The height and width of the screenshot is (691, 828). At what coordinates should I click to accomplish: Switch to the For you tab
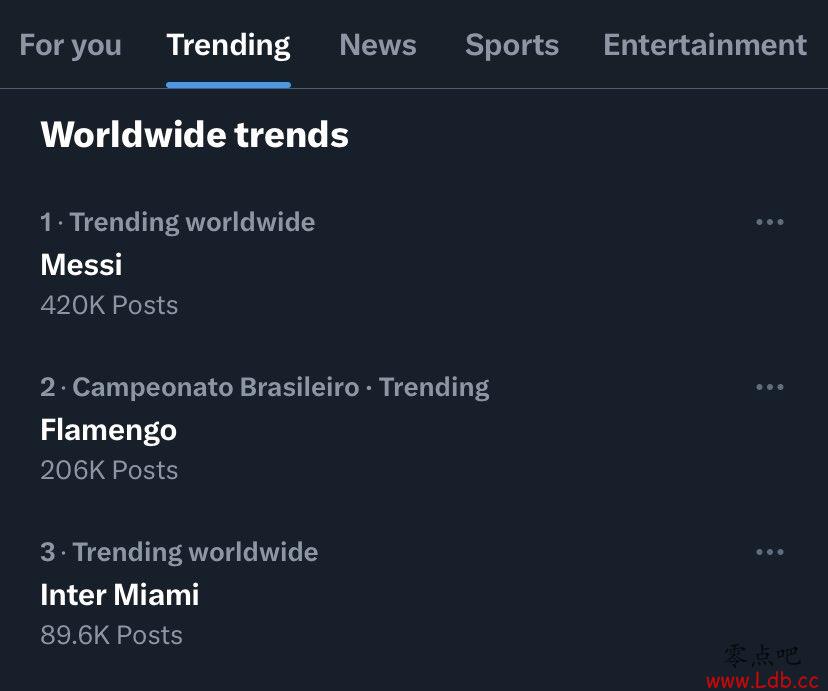tap(71, 45)
